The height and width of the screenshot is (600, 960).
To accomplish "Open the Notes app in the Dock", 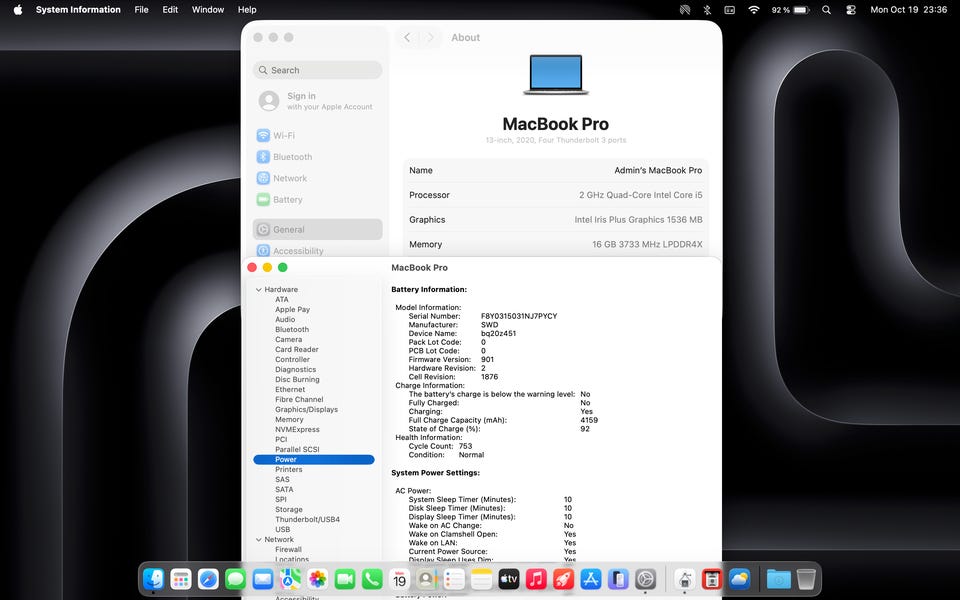I will (481, 579).
